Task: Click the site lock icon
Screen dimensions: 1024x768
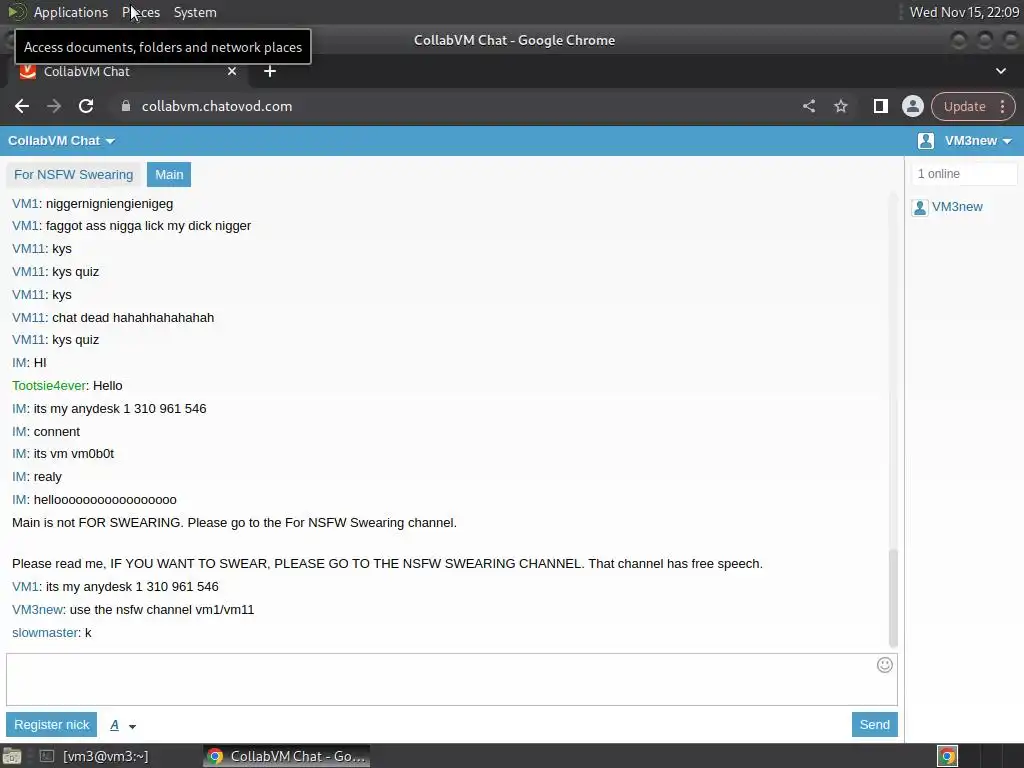Action: 126,106
